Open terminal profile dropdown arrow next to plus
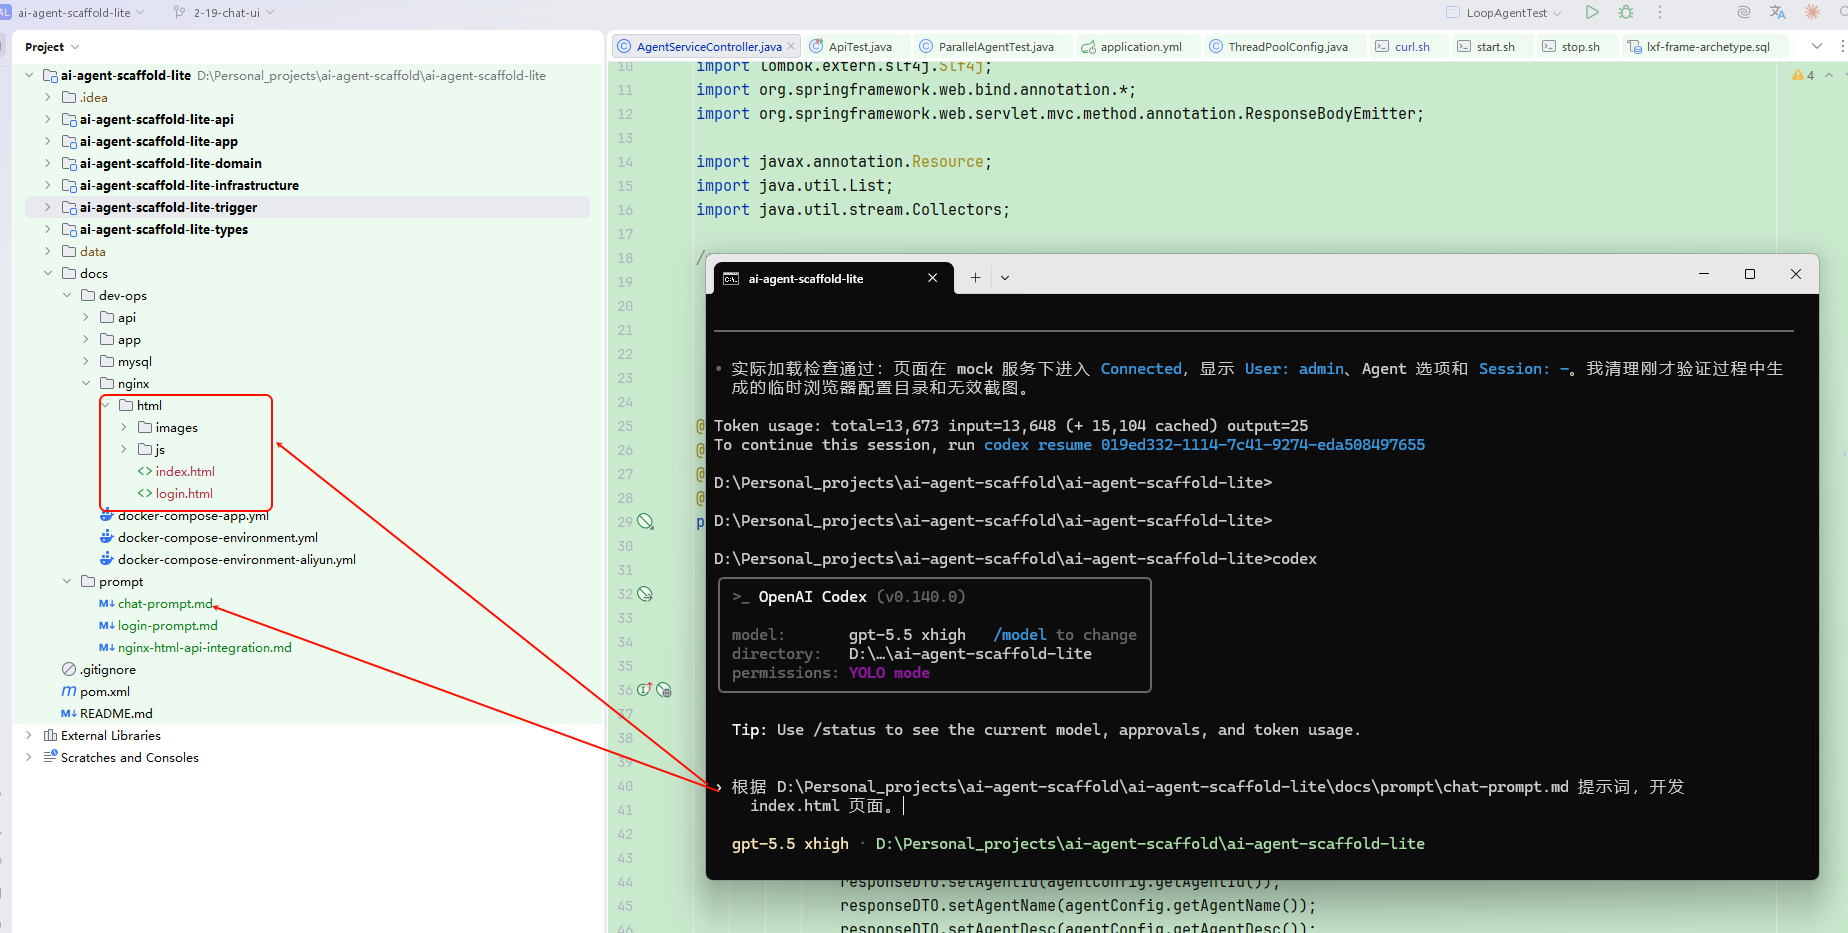Screen dimensions: 1848x933 (1005, 278)
